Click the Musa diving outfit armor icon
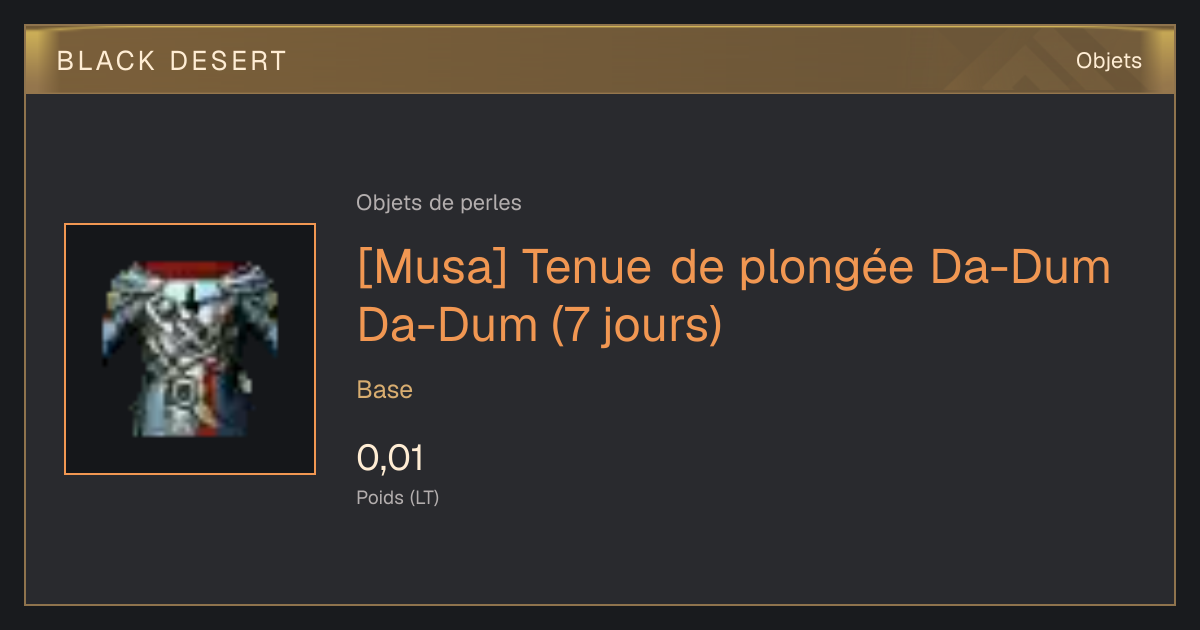1200x630 pixels. tap(190, 348)
